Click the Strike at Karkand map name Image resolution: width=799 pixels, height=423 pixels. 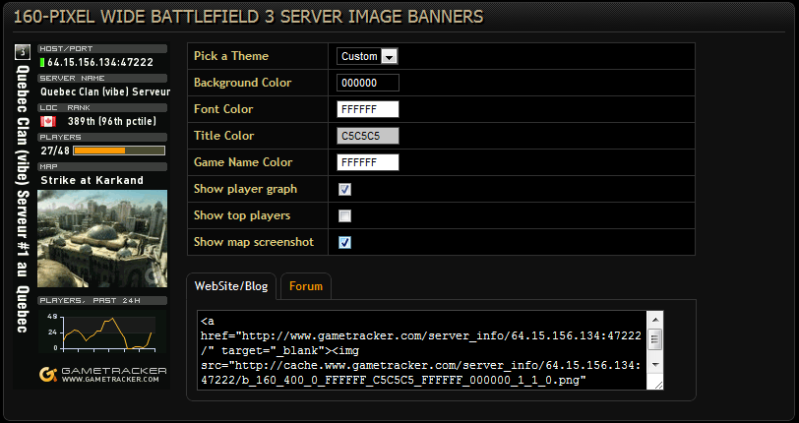(x=92, y=180)
